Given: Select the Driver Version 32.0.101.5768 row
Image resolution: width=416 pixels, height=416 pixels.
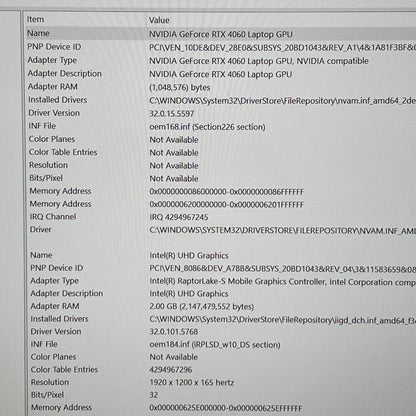Looking at the screenshot, I should click(220, 332).
